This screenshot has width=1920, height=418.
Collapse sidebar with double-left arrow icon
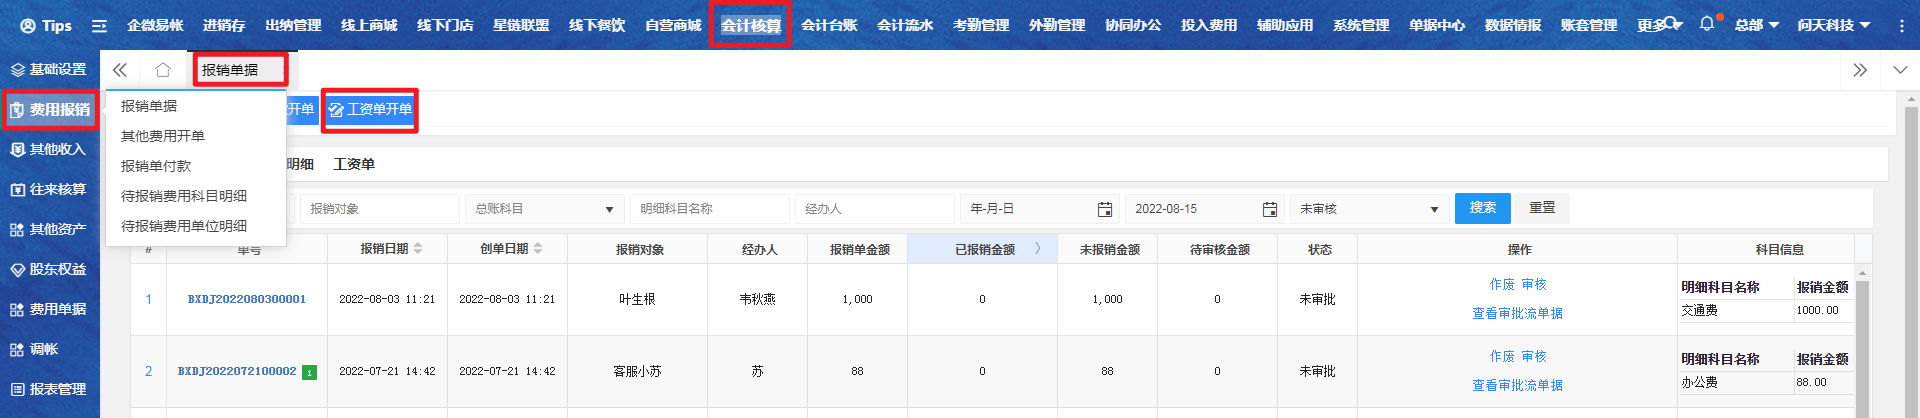(x=120, y=70)
